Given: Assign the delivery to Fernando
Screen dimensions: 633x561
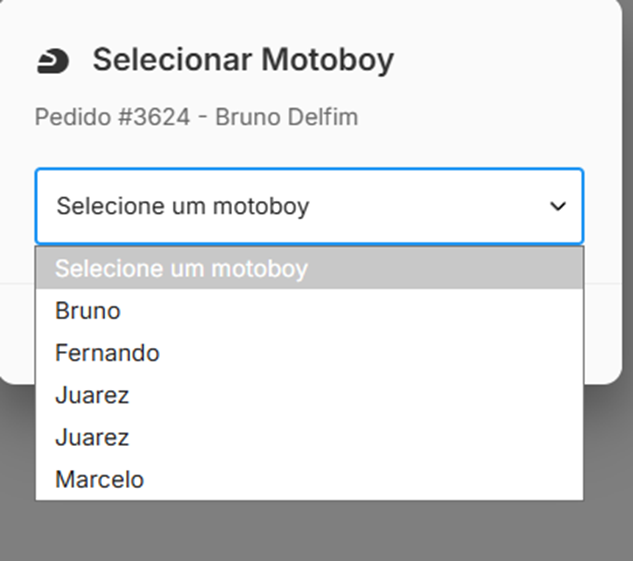Looking at the screenshot, I should click(107, 353).
